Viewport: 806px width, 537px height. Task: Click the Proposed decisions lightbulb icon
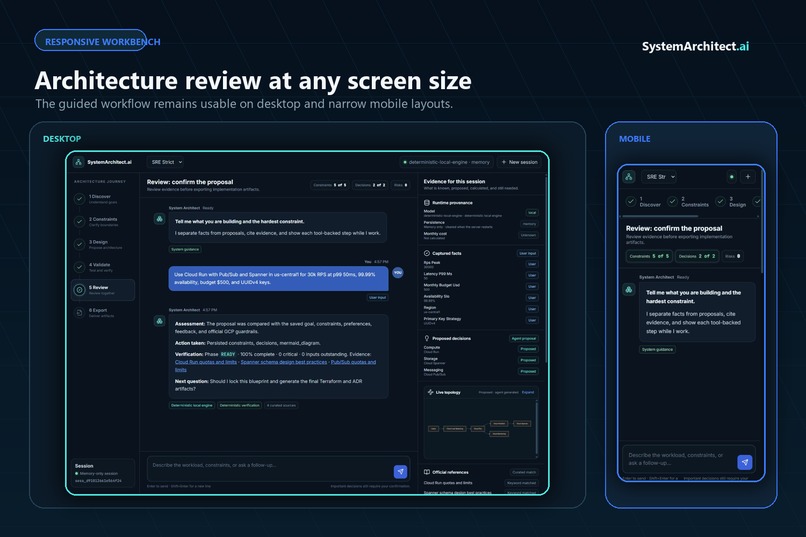pos(427,338)
